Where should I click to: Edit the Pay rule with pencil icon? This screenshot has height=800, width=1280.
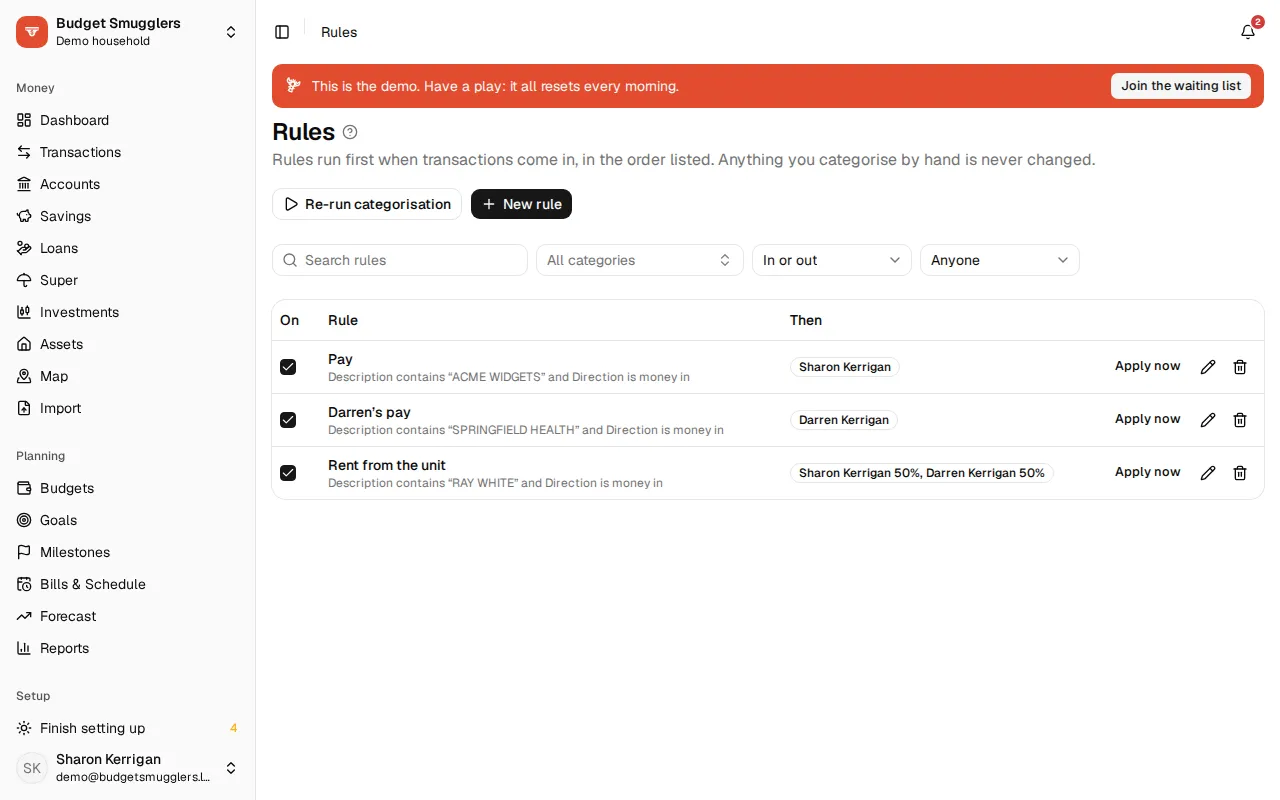pos(1208,367)
